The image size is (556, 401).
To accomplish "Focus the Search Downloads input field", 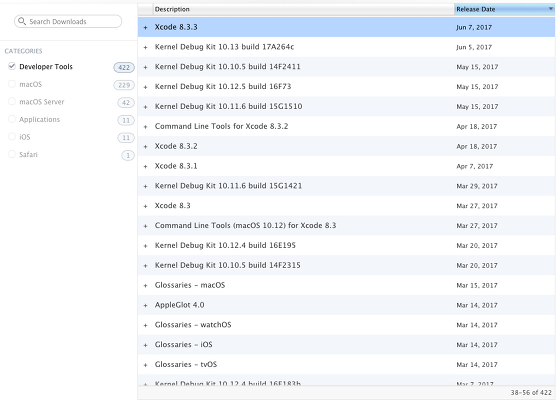I will (68, 21).
